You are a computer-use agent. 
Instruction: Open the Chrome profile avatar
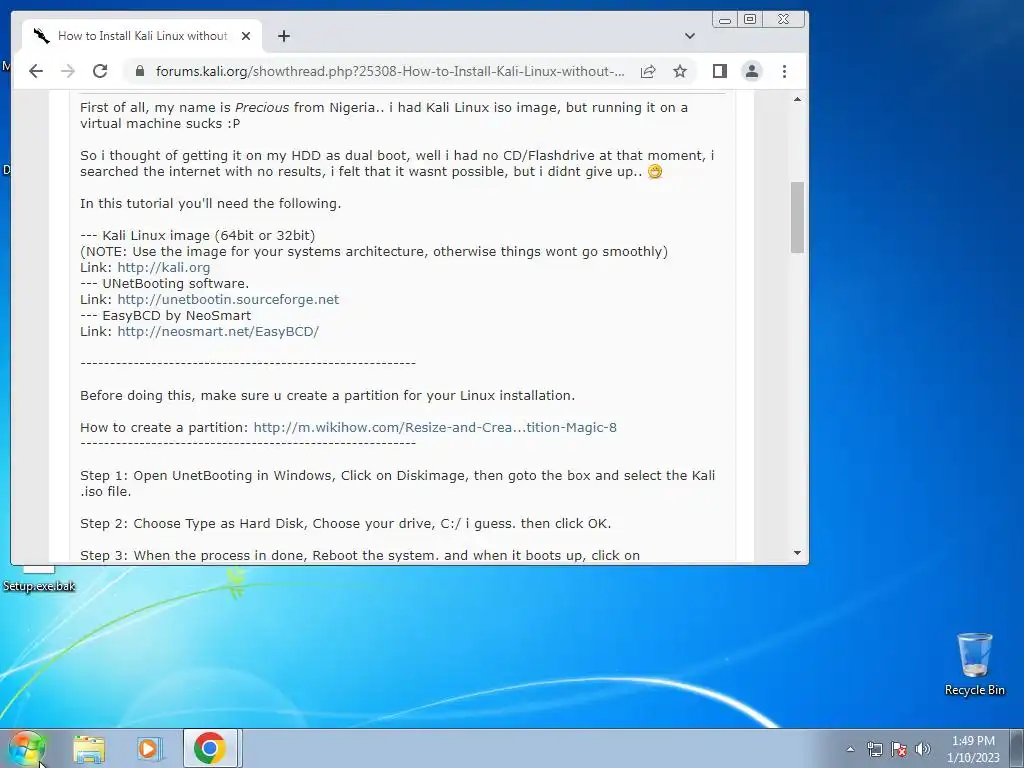tap(752, 71)
